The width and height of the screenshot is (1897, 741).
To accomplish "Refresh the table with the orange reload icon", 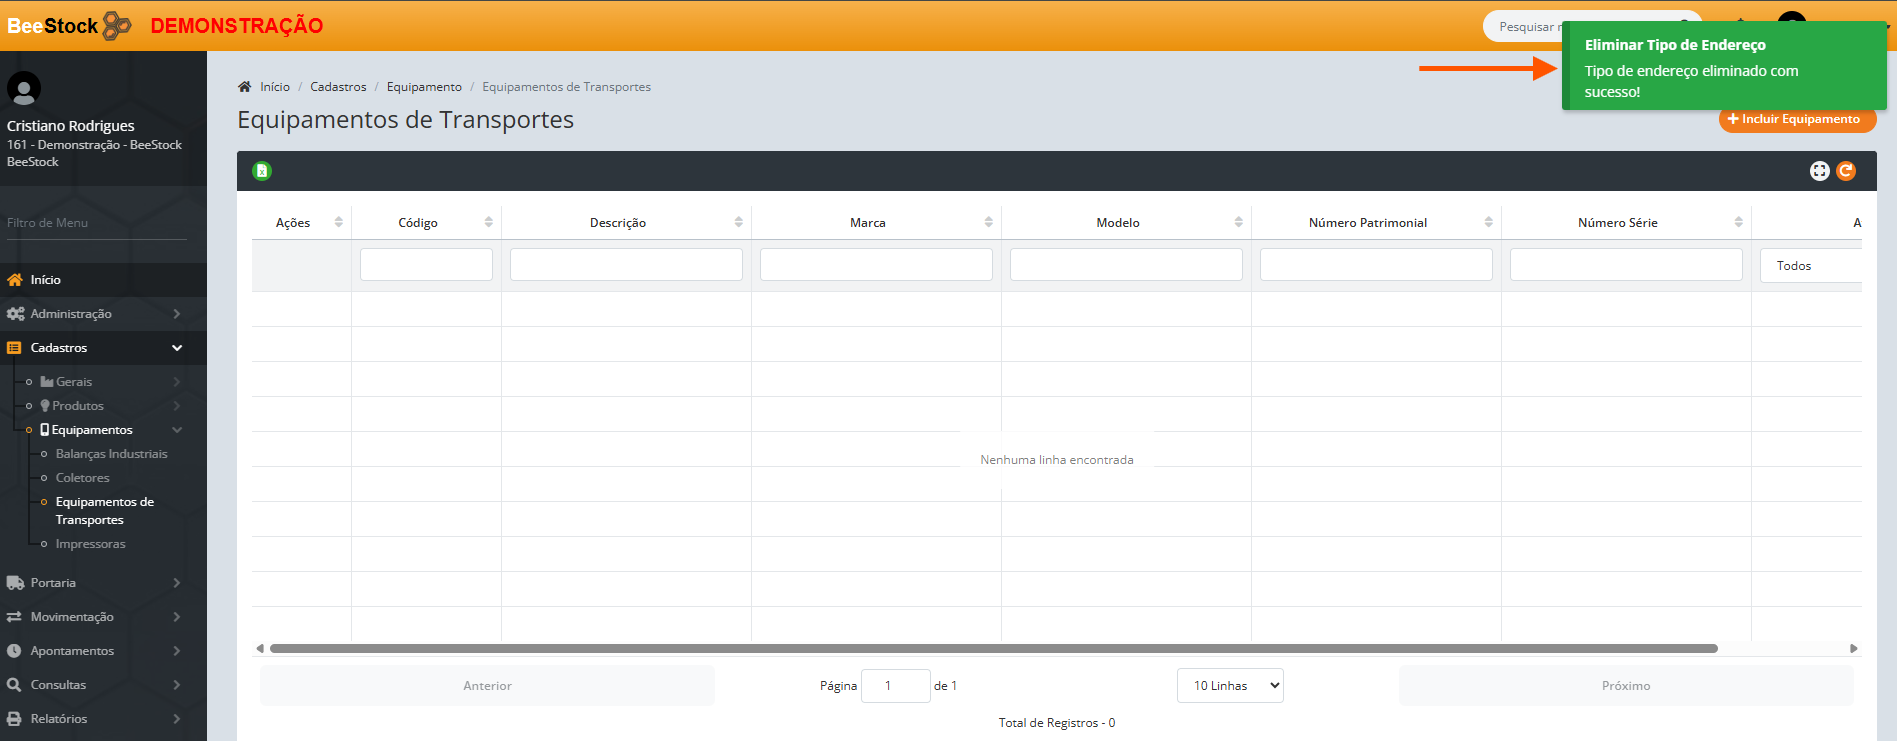I will point(1846,171).
